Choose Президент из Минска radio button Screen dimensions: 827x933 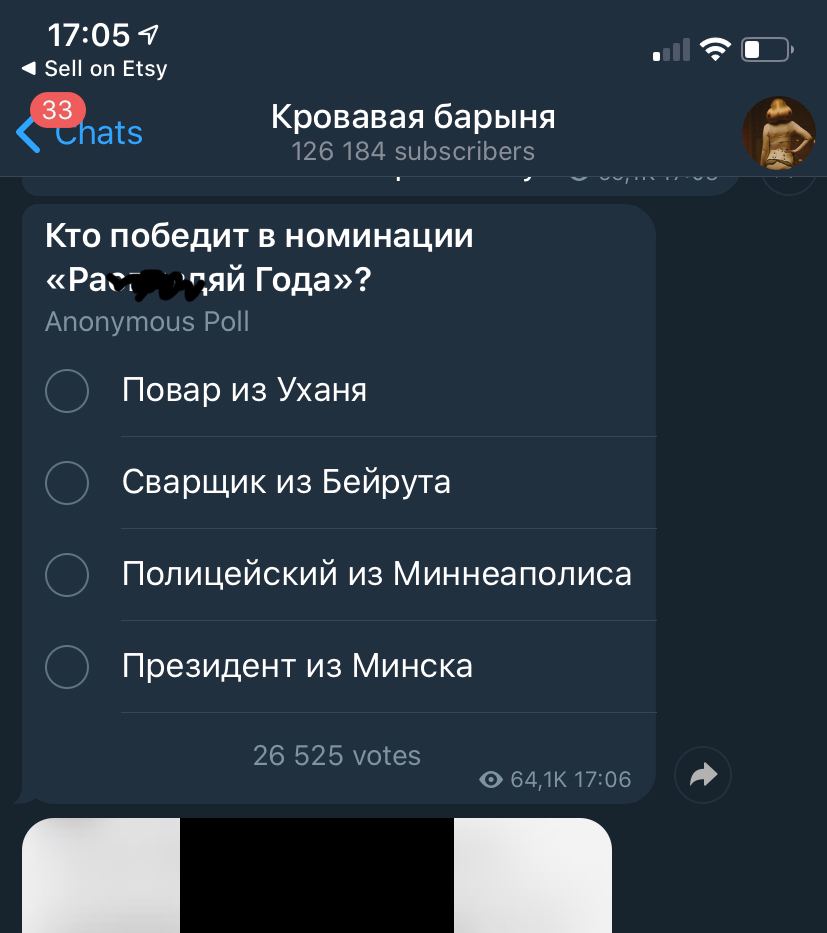[67, 666]
